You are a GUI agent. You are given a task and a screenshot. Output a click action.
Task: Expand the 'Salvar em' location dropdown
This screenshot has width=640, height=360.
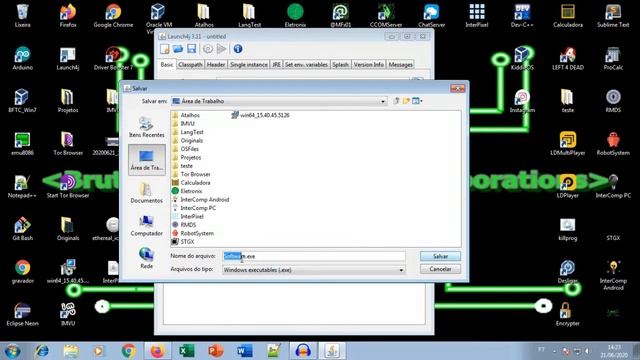(383, 101)
